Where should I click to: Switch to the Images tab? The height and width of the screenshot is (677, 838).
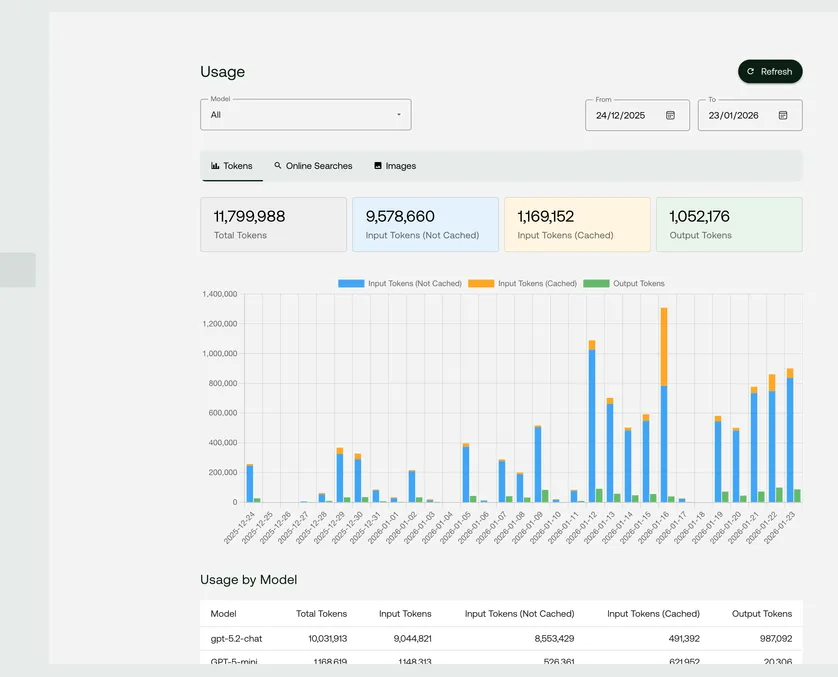(x=400, y=166)
